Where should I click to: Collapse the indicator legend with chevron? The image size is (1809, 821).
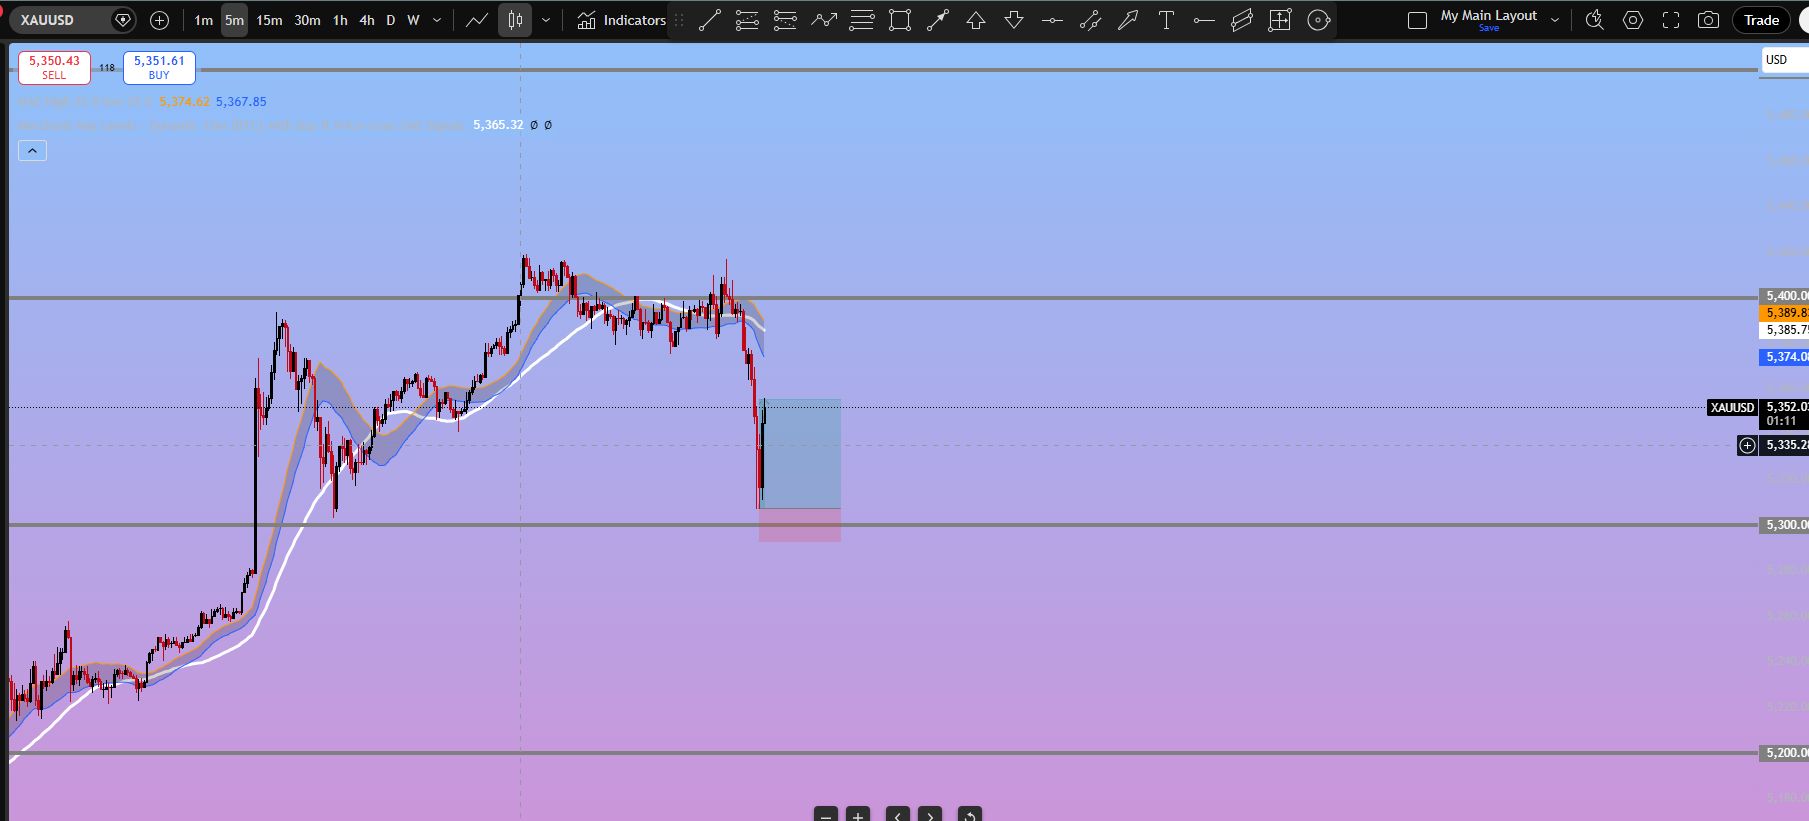[32, 151]
